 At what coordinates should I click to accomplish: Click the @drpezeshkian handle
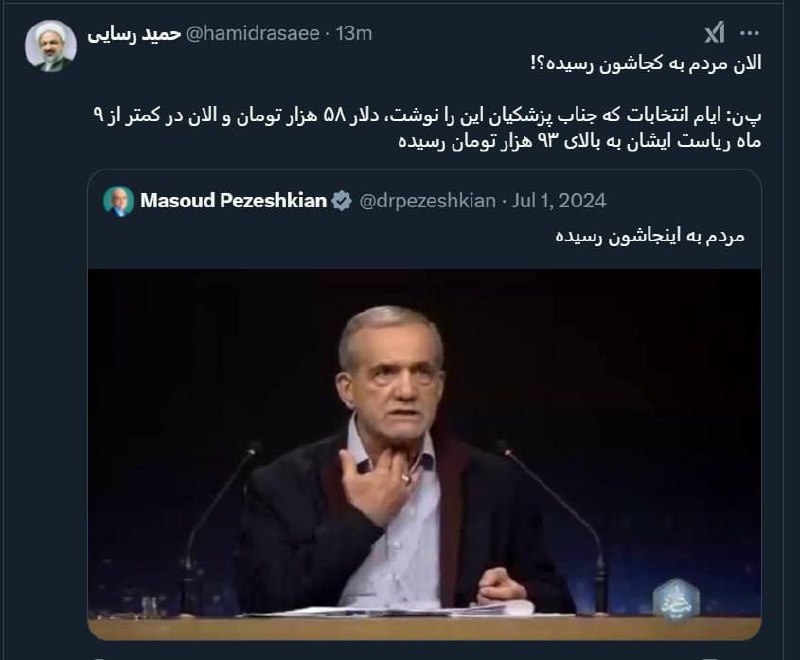(427, 201)
